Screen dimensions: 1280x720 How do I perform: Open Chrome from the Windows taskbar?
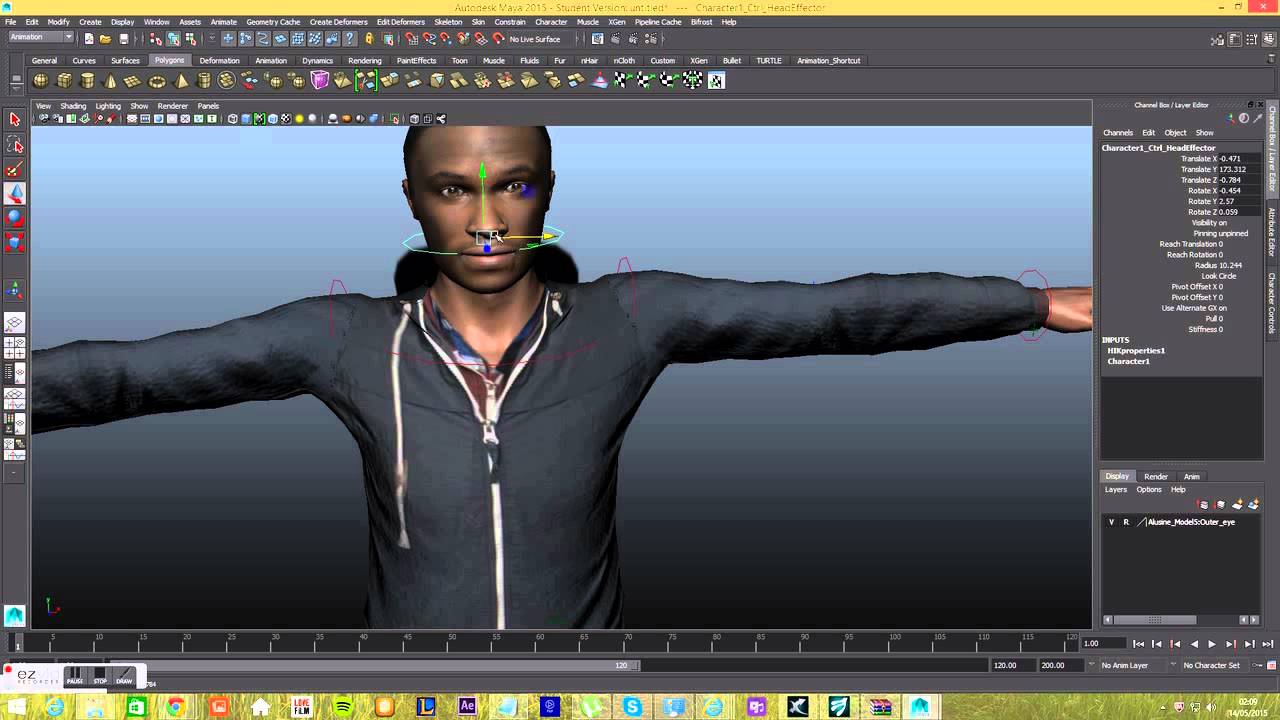click(176, 707)
